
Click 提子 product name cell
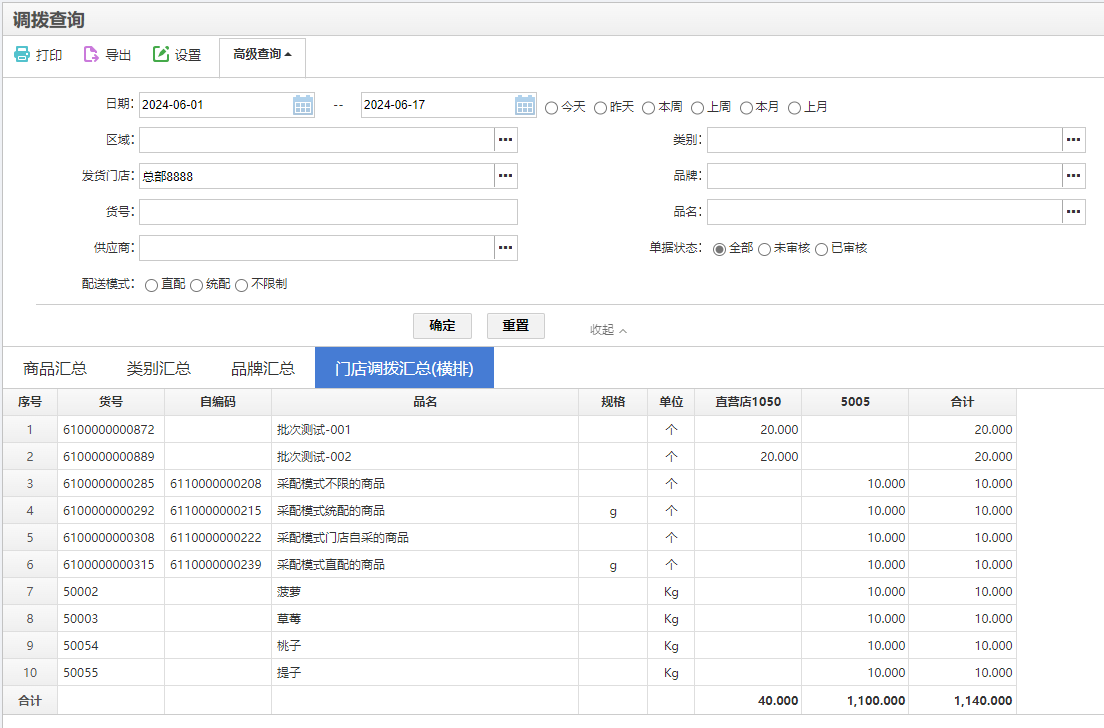point(425,672)
